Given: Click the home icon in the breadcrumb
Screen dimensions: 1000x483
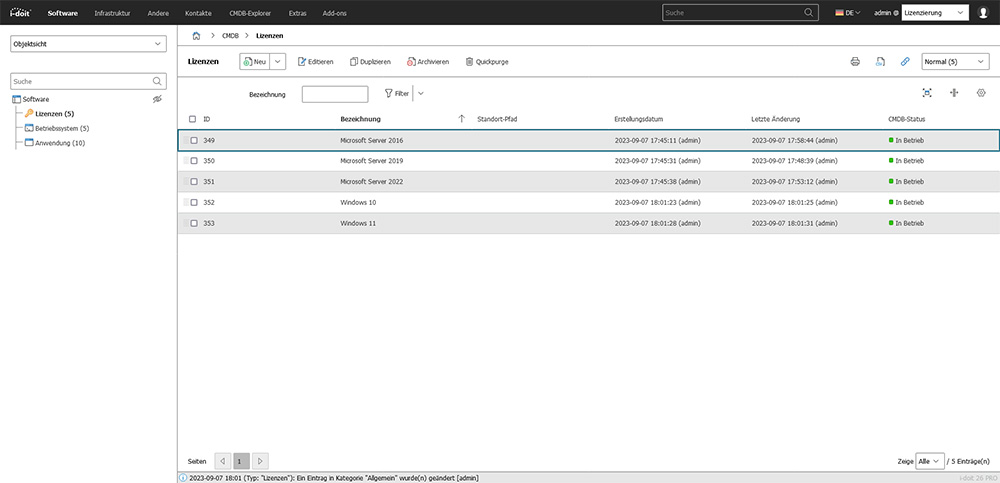Looking at the screenshot, I should point(196,35).
